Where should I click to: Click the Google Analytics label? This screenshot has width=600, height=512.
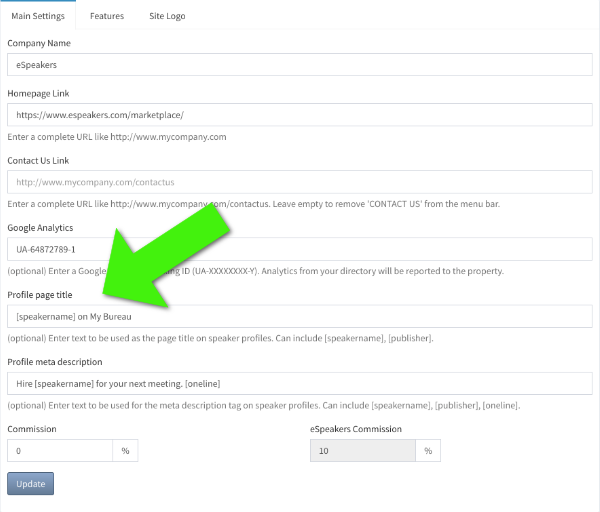coord(40,228)
